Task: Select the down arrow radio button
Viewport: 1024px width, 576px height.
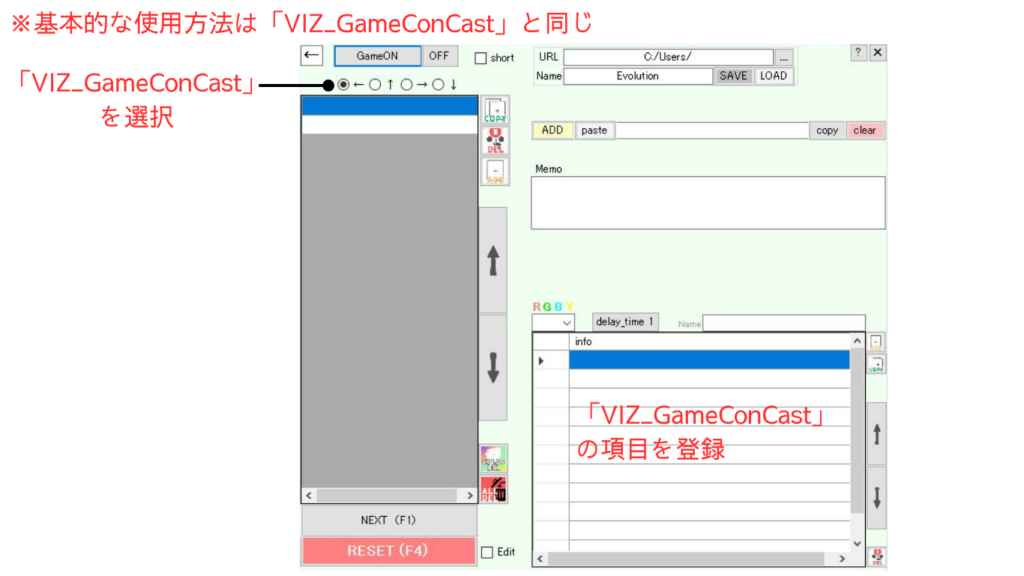Action: [x=438, y=85]
